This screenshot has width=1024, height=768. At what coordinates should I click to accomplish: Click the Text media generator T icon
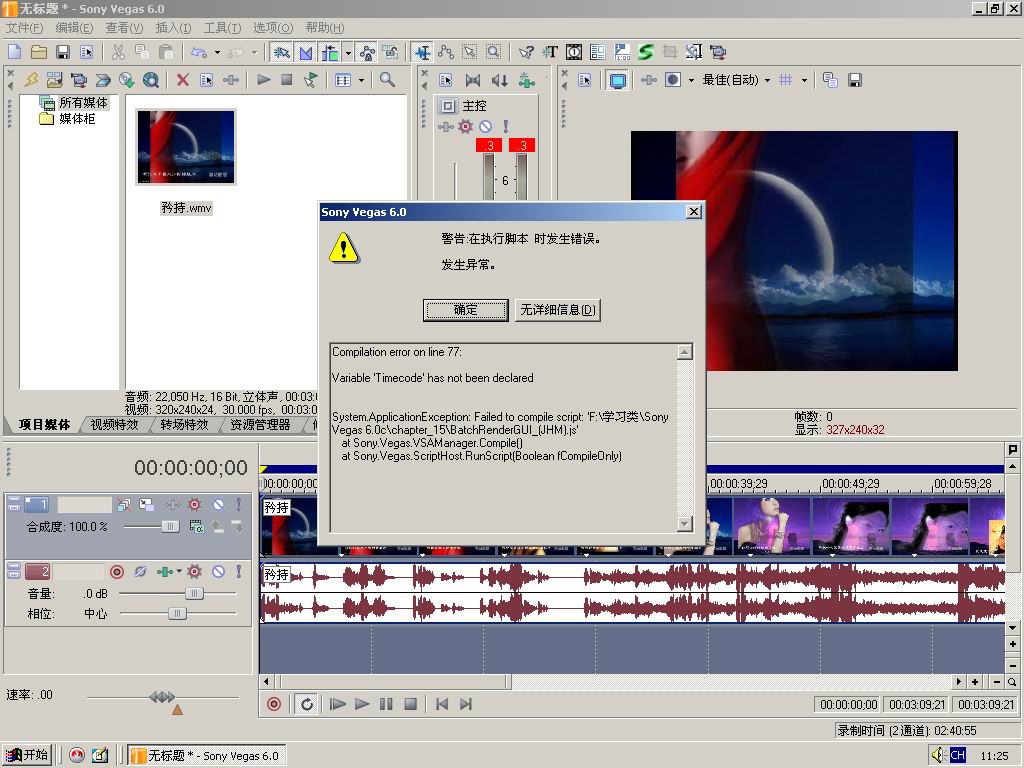[x=550, y=52]
